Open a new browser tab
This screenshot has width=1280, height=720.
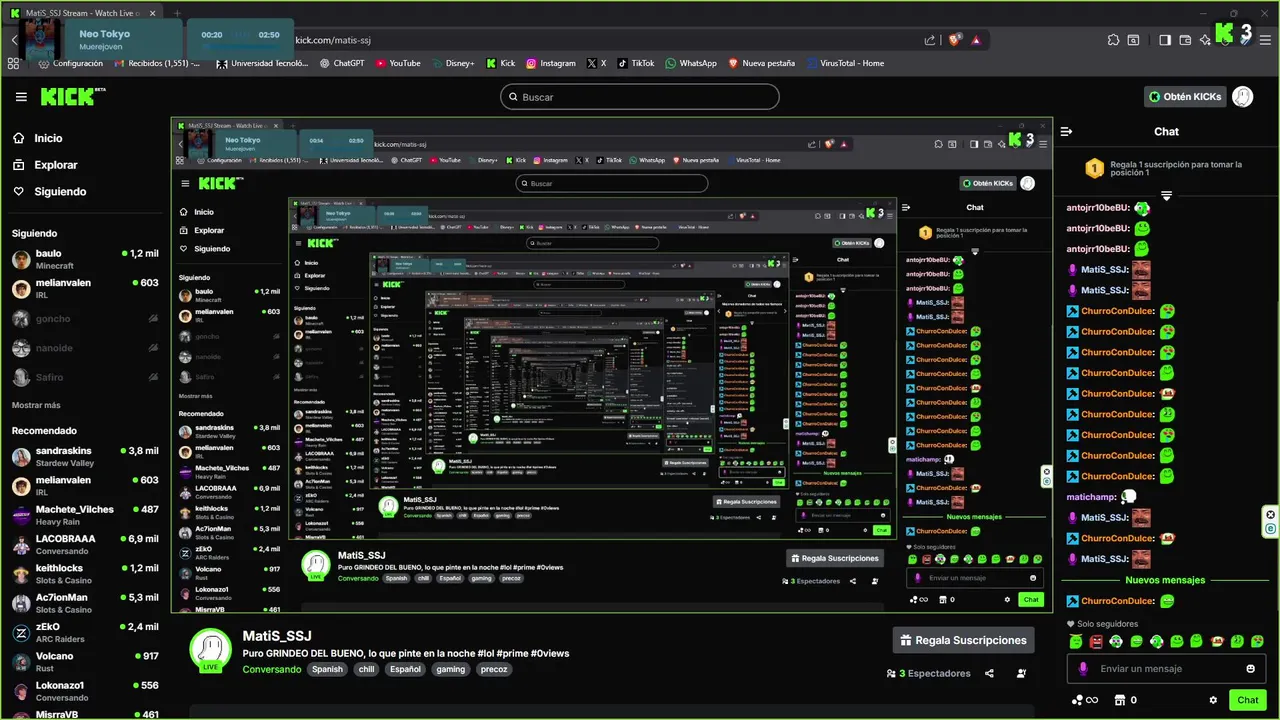177,13
